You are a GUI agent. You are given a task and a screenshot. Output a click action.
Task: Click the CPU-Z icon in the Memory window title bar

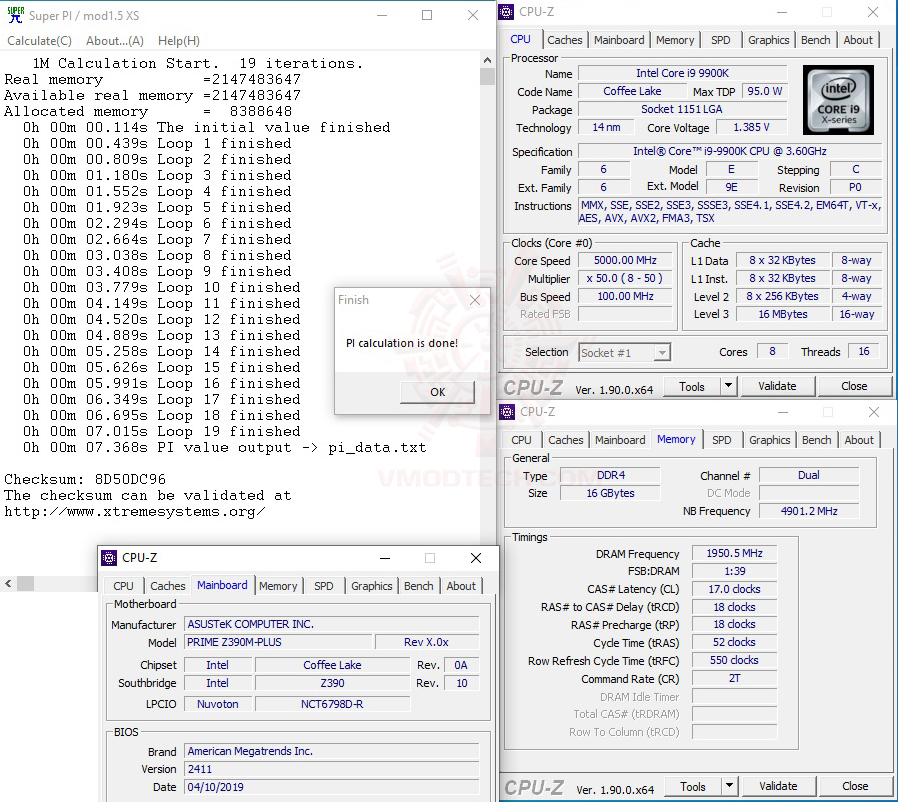coord(506,412)
